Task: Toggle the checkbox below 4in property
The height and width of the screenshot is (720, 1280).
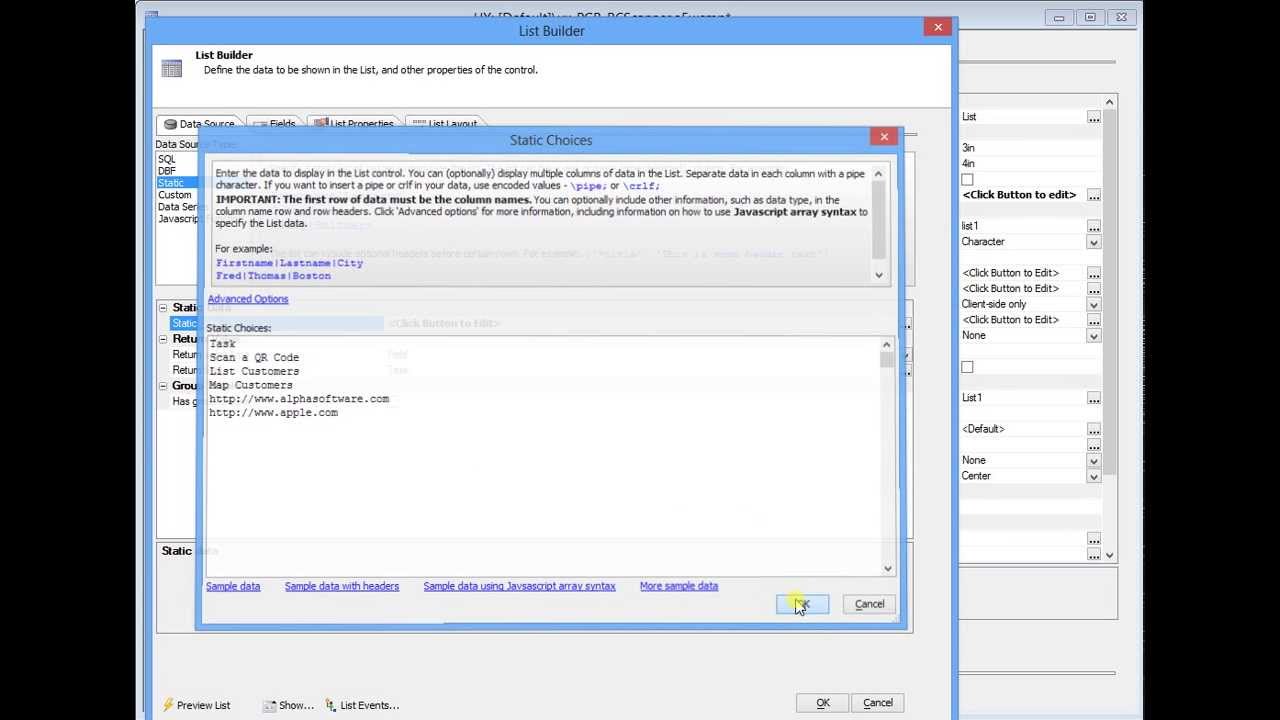Action: [x=967, y=180]
